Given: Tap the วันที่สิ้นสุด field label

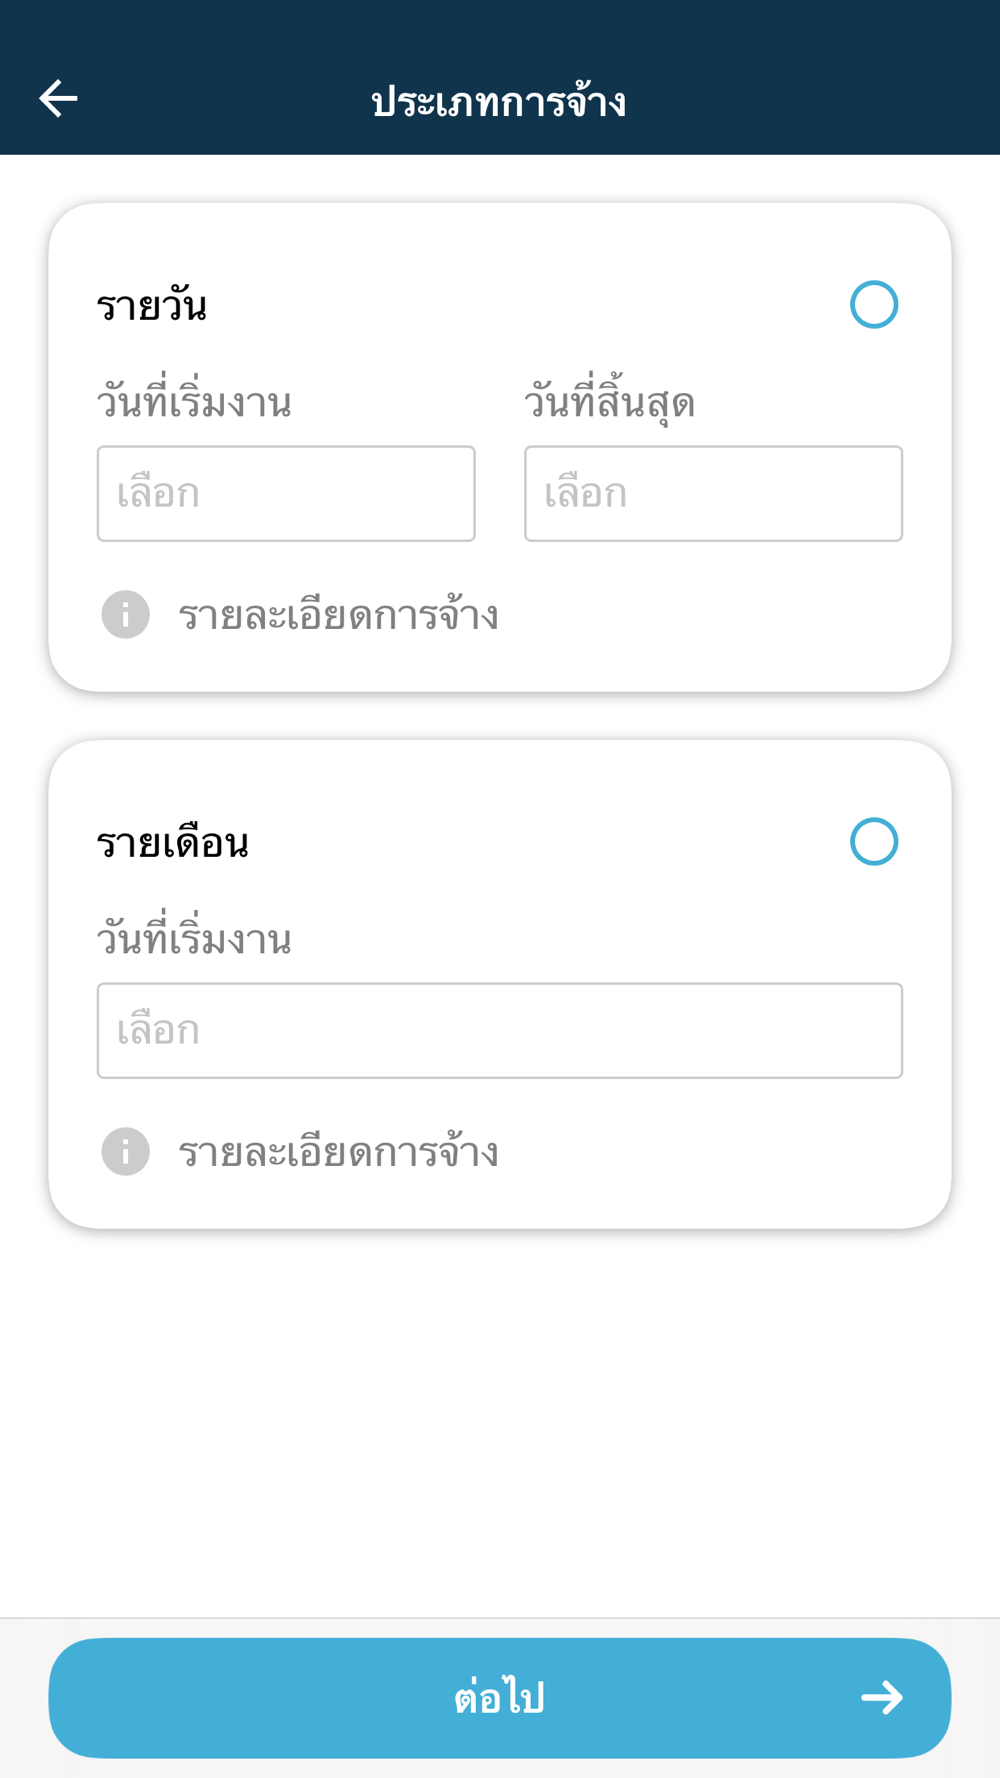Looking at the screenshot, I should pyautogui.click(x=609, y=403).
